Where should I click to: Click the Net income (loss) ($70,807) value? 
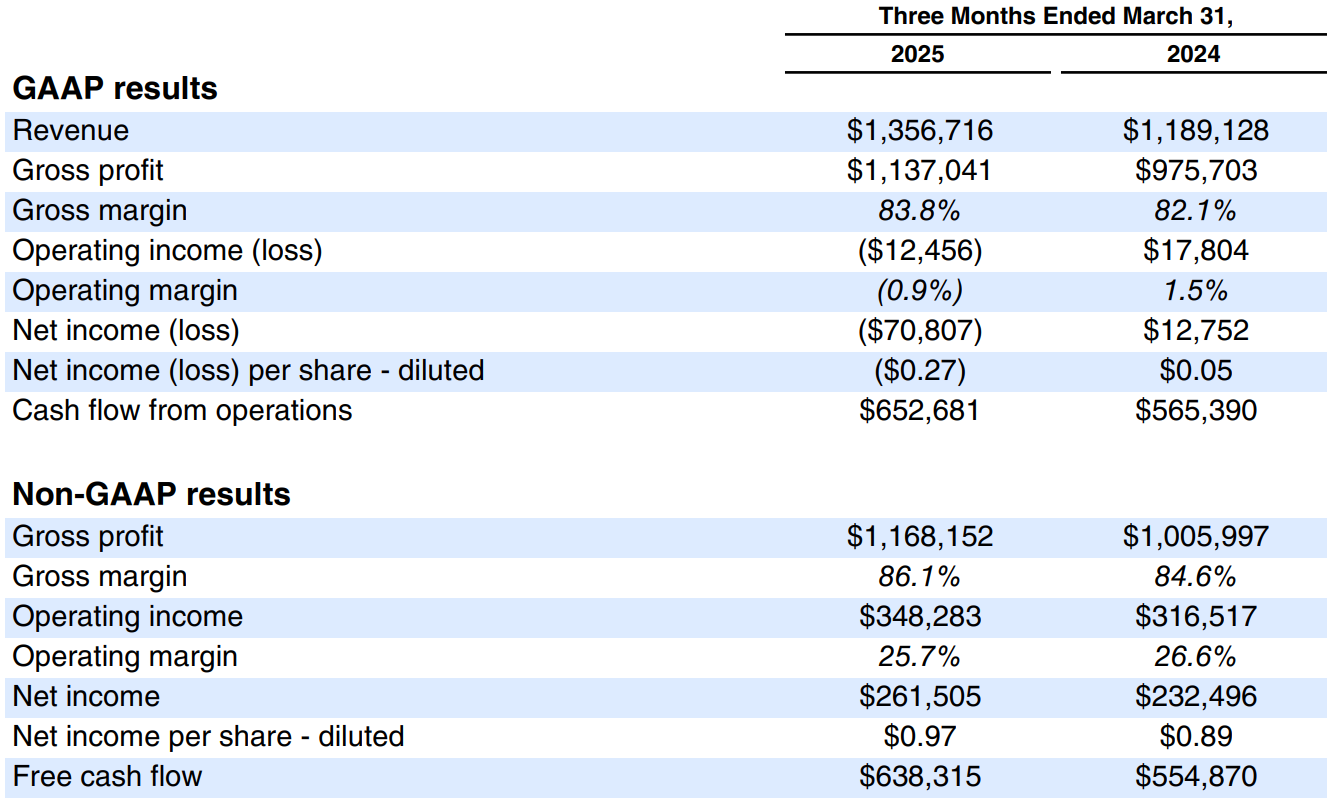coord(920,331)
